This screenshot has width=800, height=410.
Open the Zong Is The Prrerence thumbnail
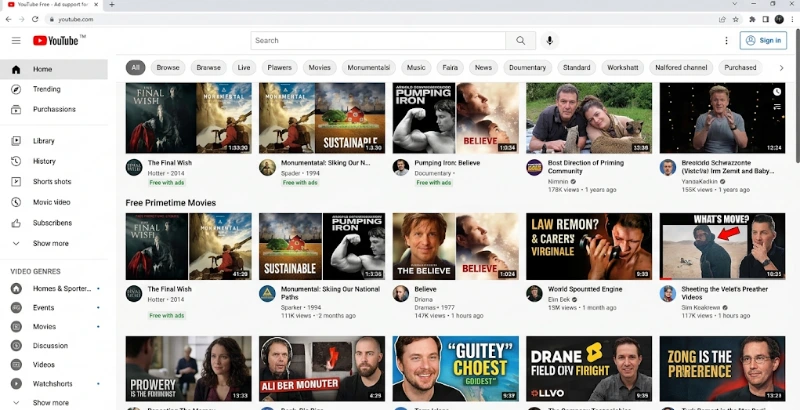pyautogui.click(x=722, y=369)
